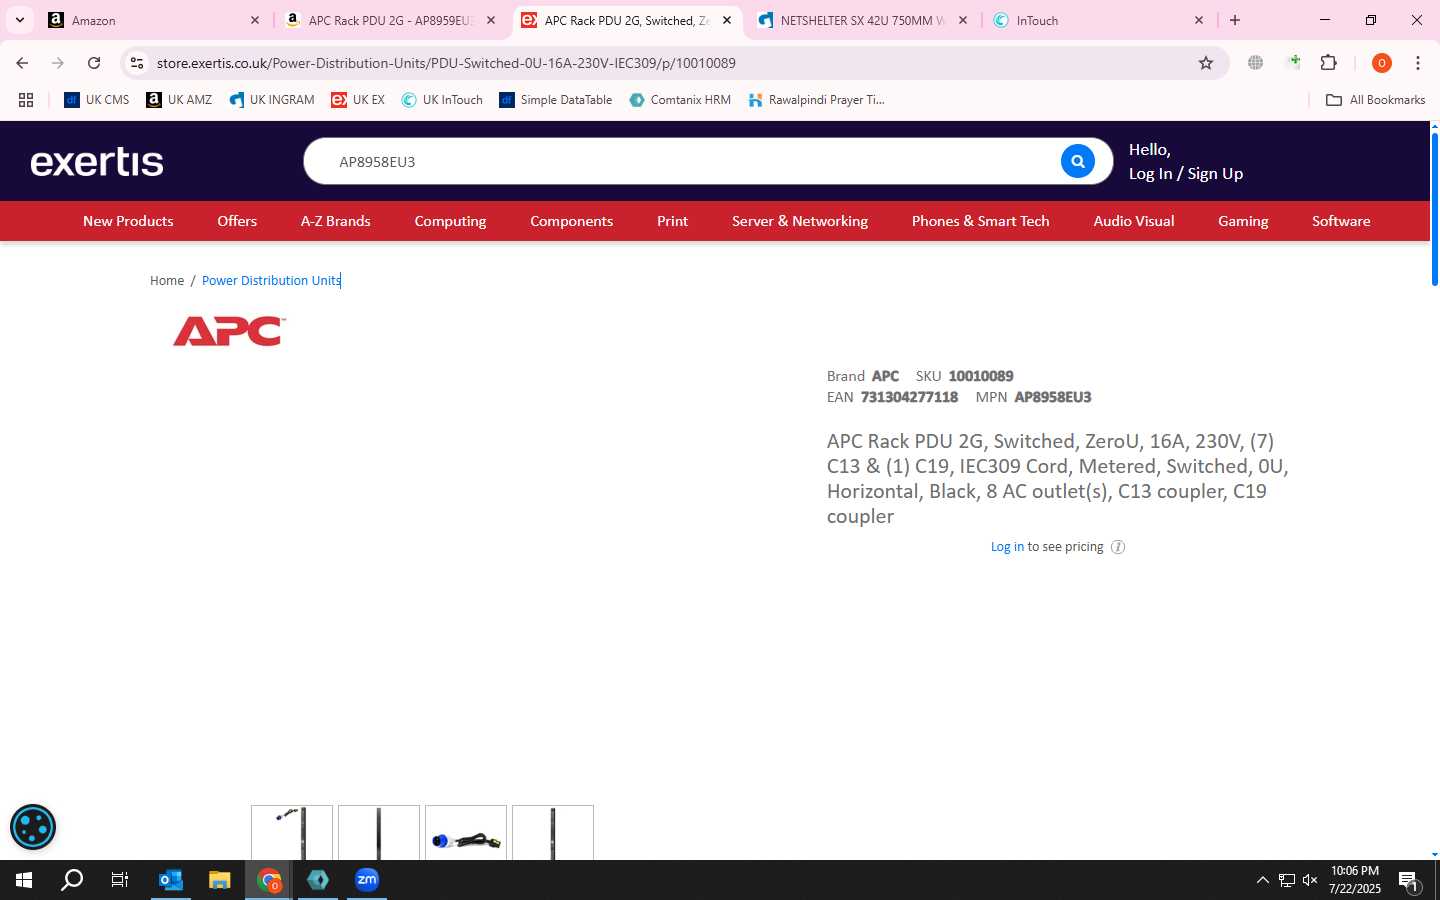Viewport: 1440px width, 900px height.
Task: Open UK InTouch bookmark
Action: click(442, 100)
